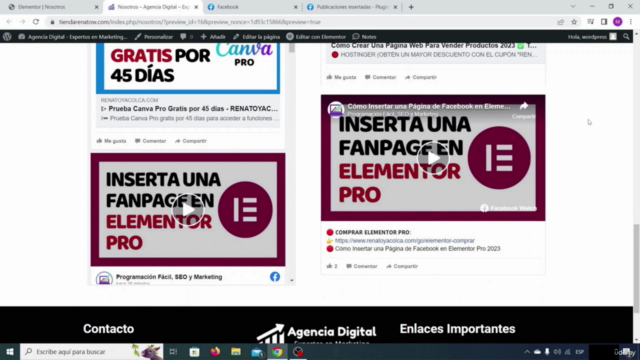
Task: Click Añadir in admin bar
Action: click(x=213, y=37)
